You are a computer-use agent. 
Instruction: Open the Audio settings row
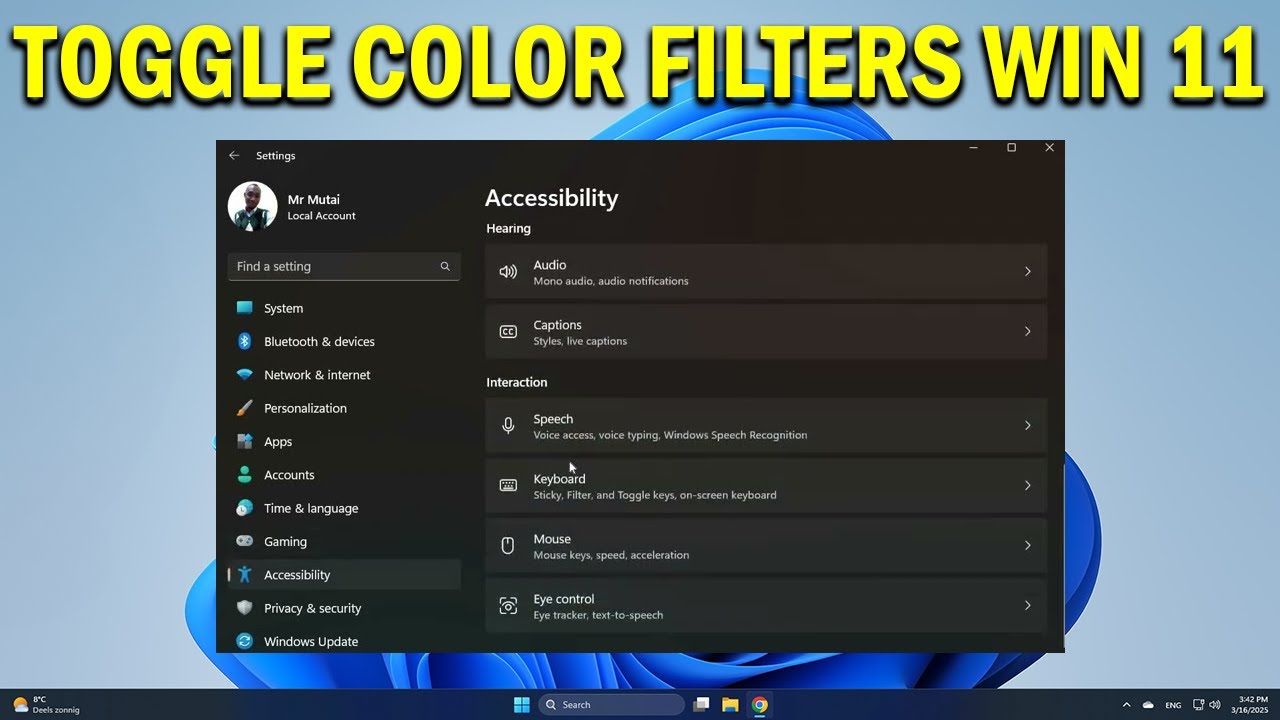(x=766, y=271)
